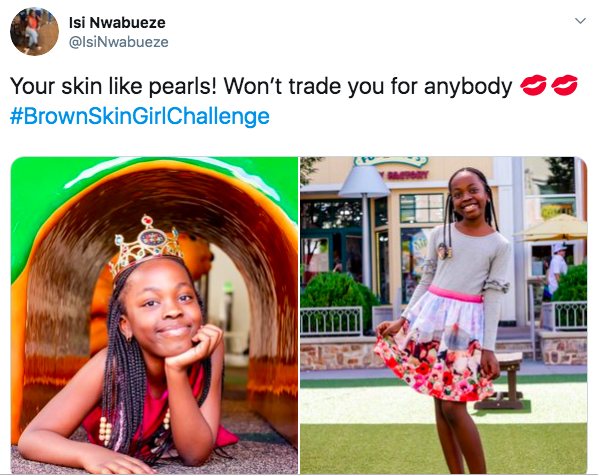598x476 pixels.
Task: Open the #BrownSkinGirlChallenge hashtag
Action: click(140, 116)
